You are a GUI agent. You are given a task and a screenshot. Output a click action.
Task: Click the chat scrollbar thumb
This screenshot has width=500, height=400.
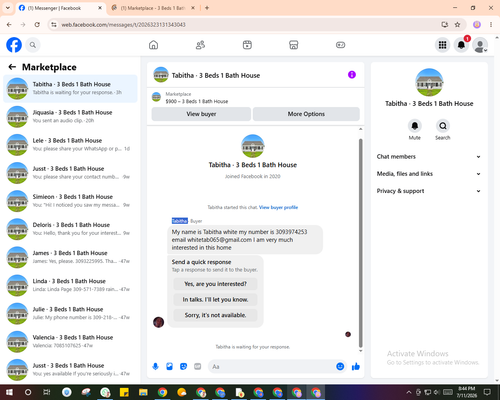[x=360, y=243]
